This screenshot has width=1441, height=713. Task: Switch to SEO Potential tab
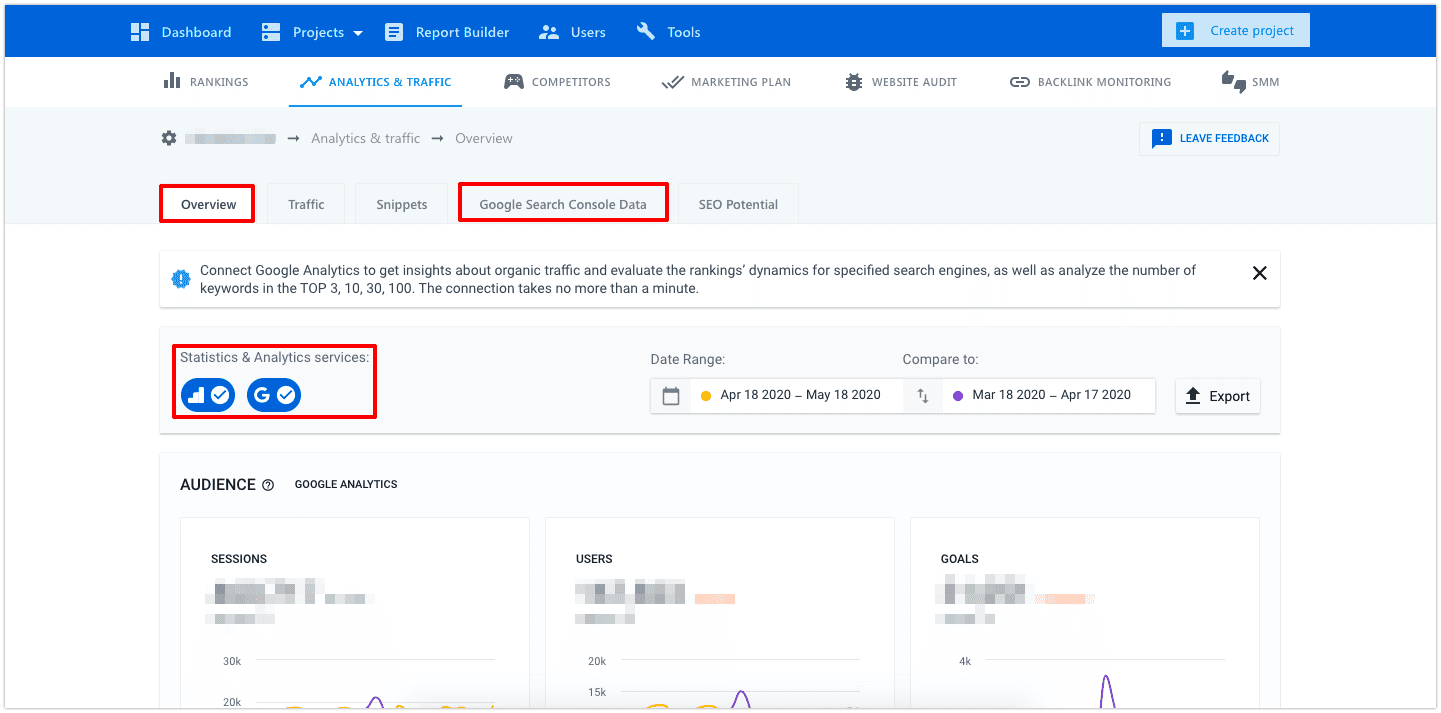click(738, 204)
